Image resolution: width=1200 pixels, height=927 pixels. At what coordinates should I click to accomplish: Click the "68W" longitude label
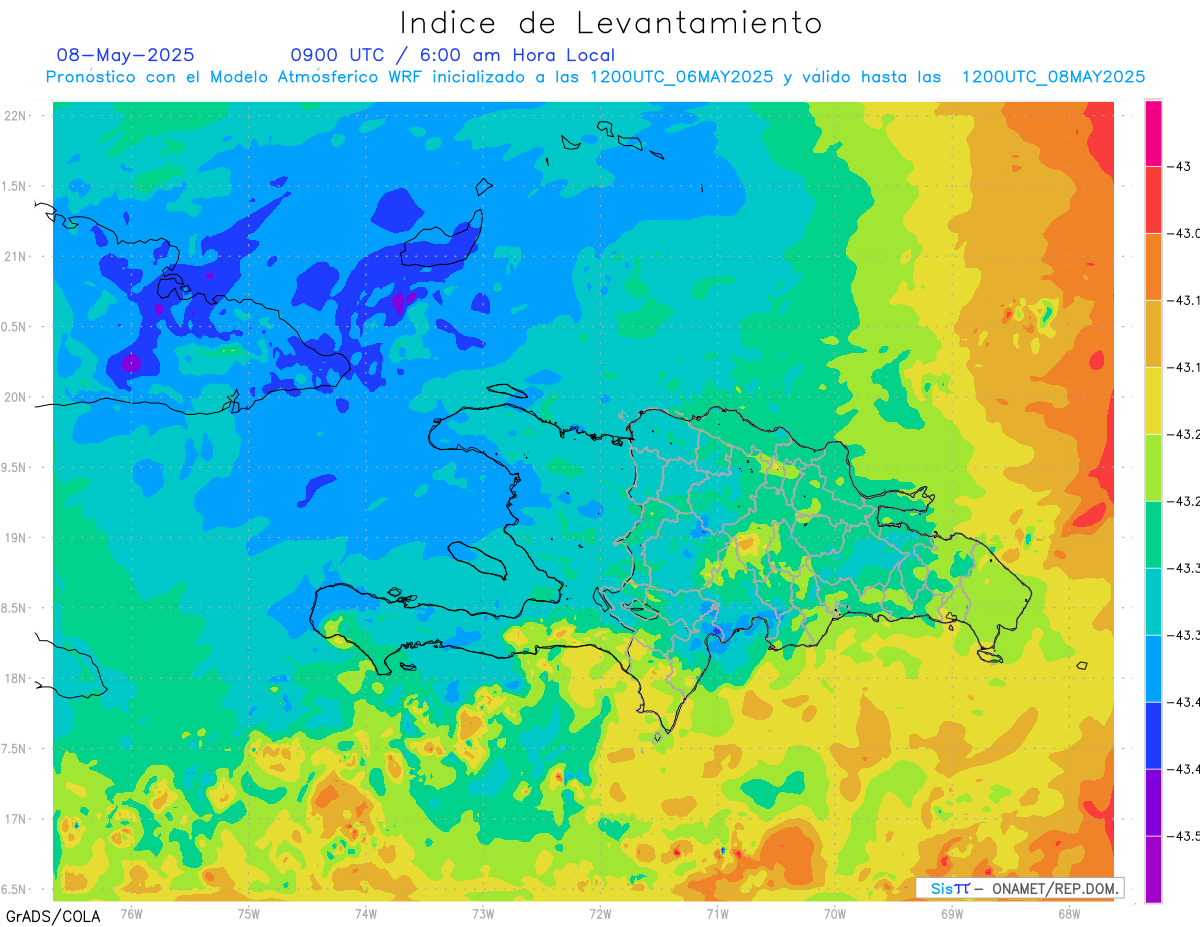click(x=1069, y=913)
